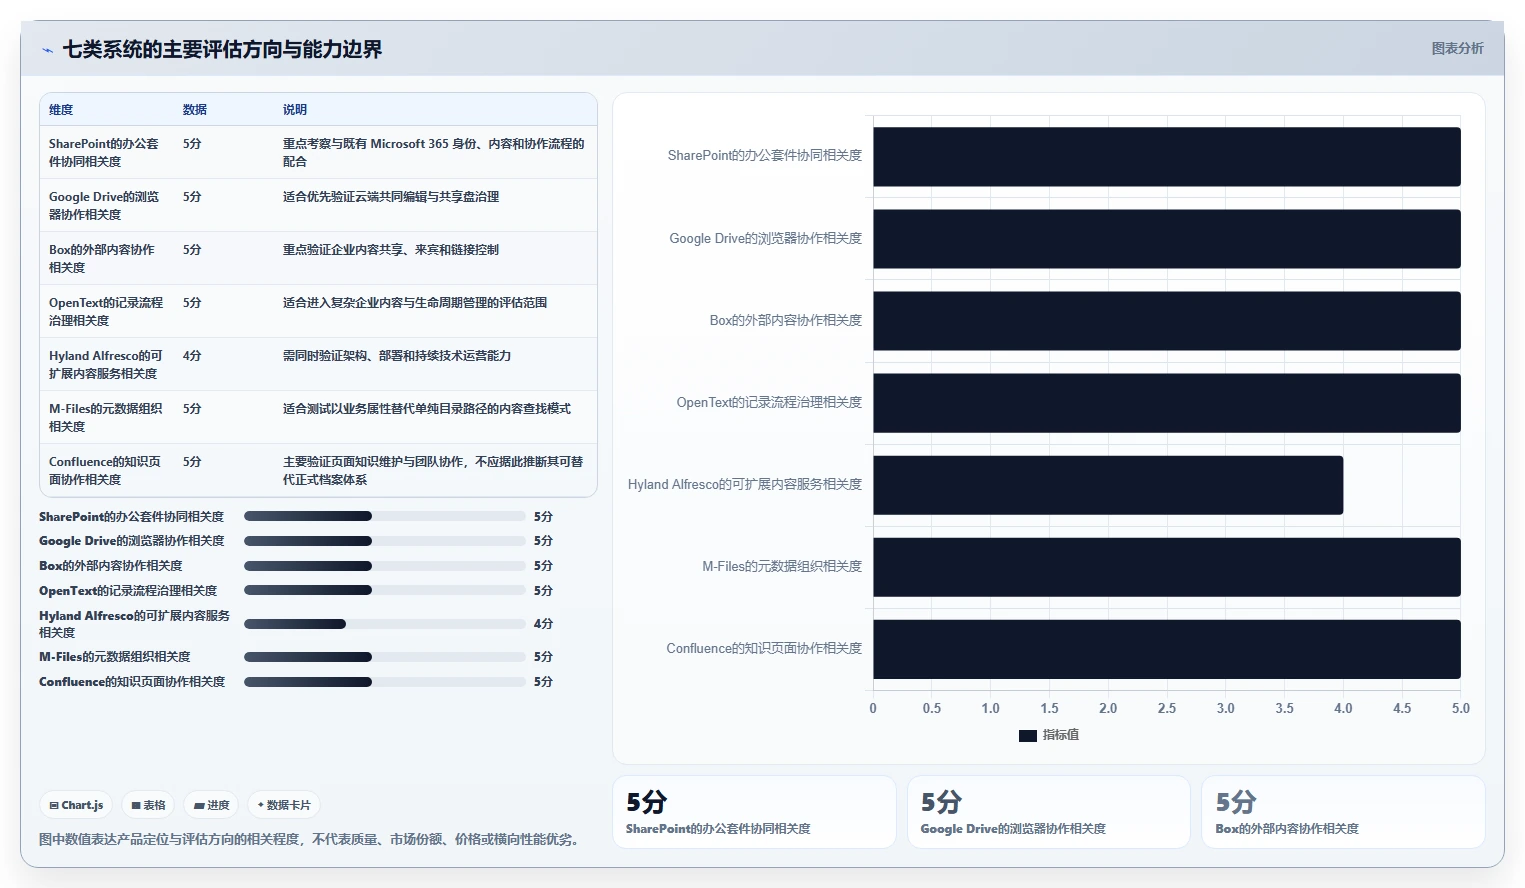Click the Google Drive progress bar

click(385, 541)
